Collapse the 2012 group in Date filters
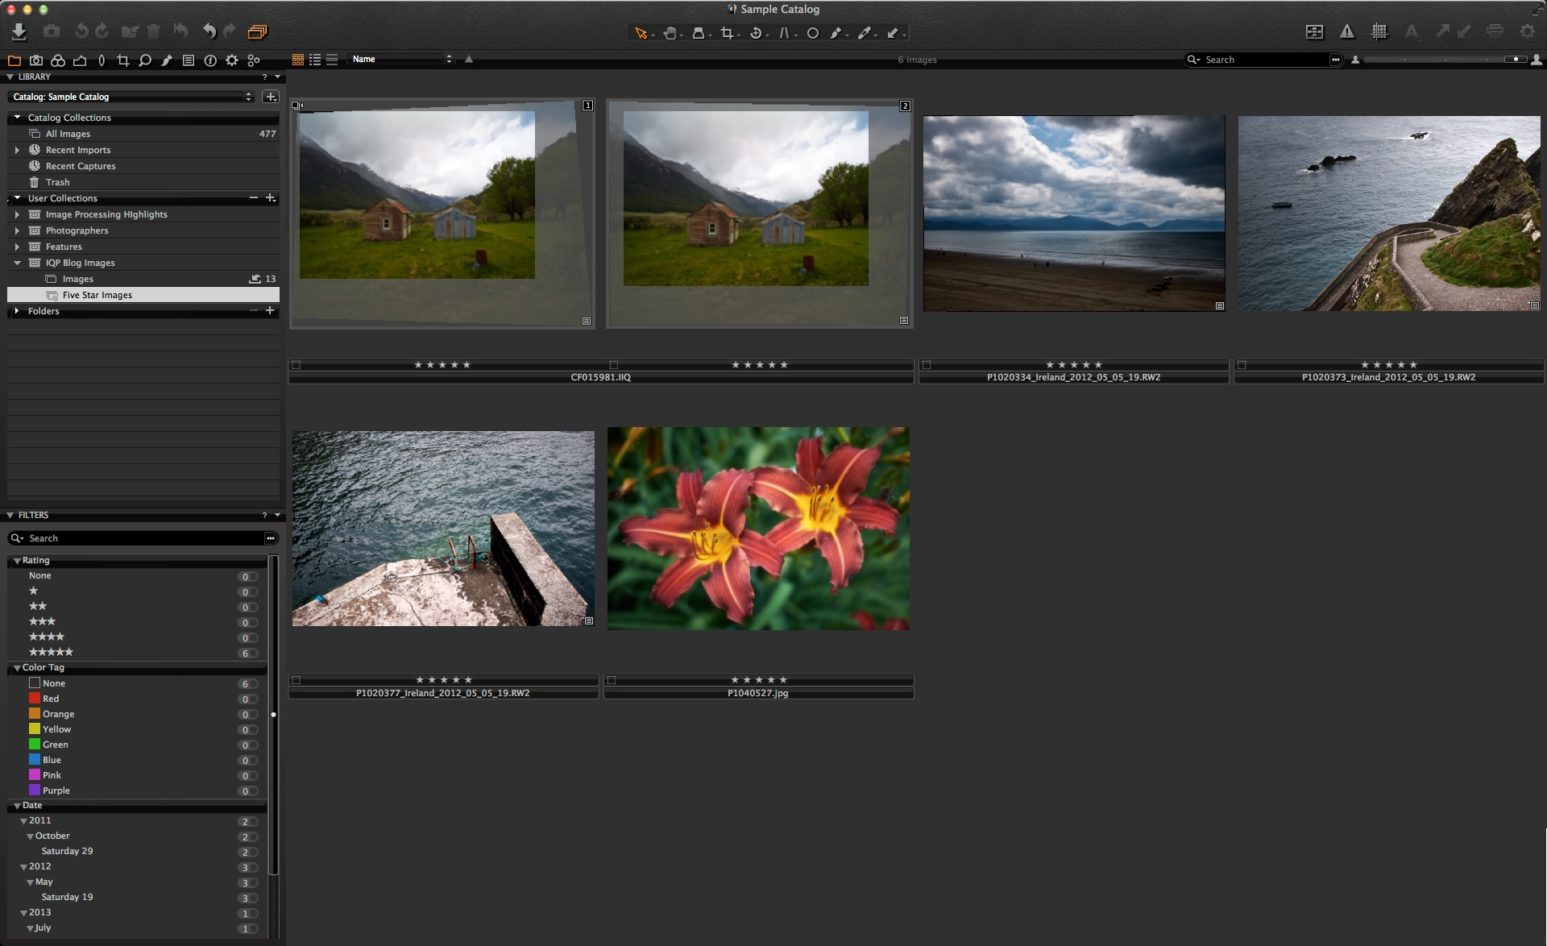Screen dimensions: 1547x946 (23, 866)
